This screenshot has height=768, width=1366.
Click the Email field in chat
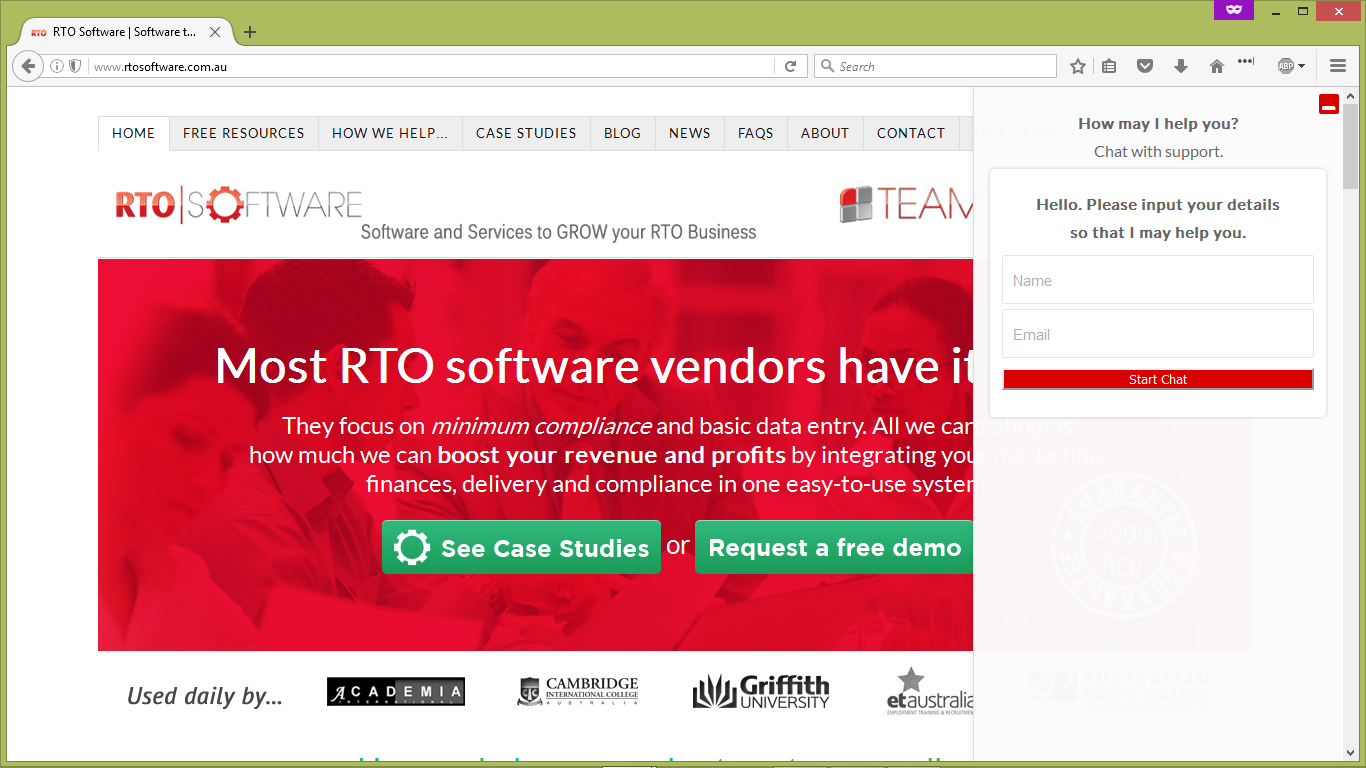pyautogui.click(x=1158, y=334)
